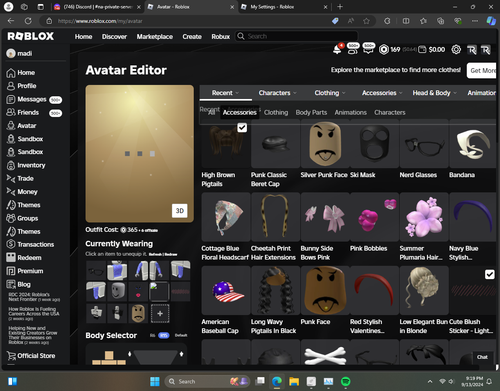Click the body shape selector trapezoid
The width and height of the screenshot is (500, 391).
[x=156, y=357]
